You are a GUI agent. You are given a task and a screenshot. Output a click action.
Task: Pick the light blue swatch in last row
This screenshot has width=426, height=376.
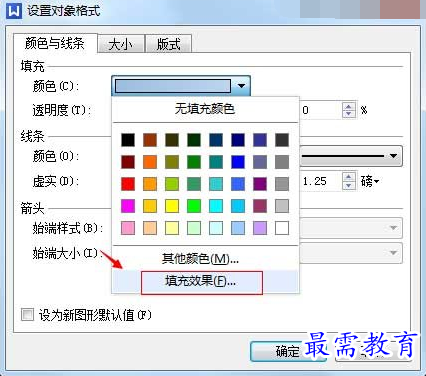coord(238,228)
